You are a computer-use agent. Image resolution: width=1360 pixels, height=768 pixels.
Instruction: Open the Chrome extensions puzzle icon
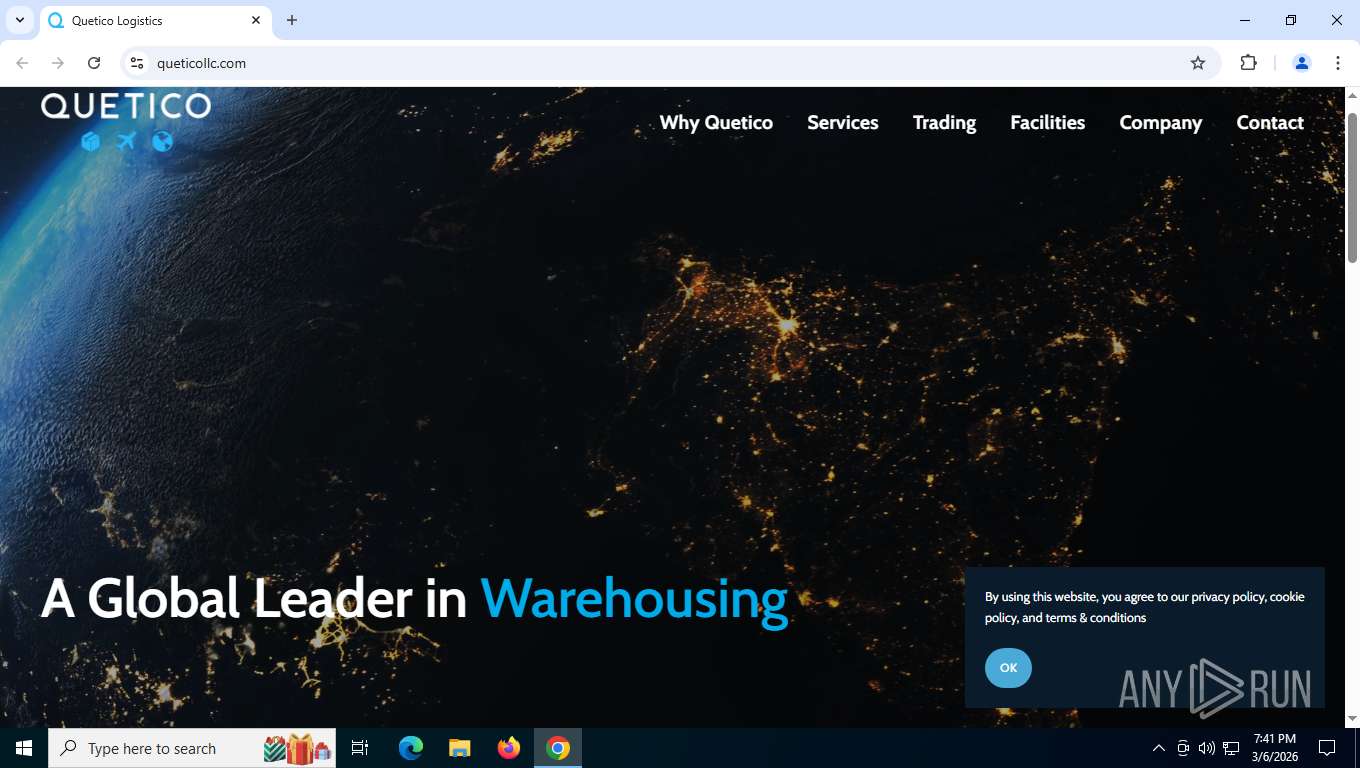pos(1248,63)
